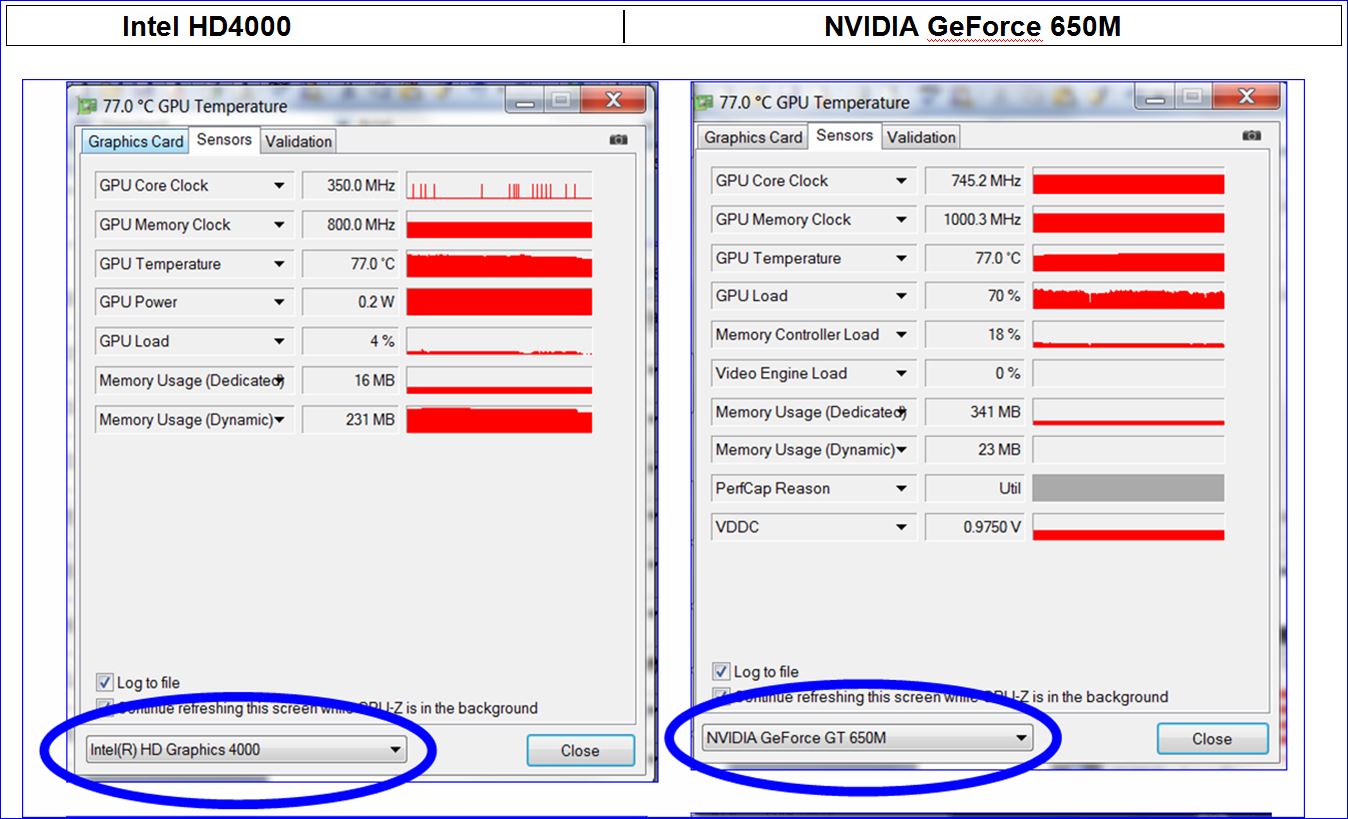The image size is (1348, 819).
Task: Expand GPU Load options in Intel window
Action: 279,341
